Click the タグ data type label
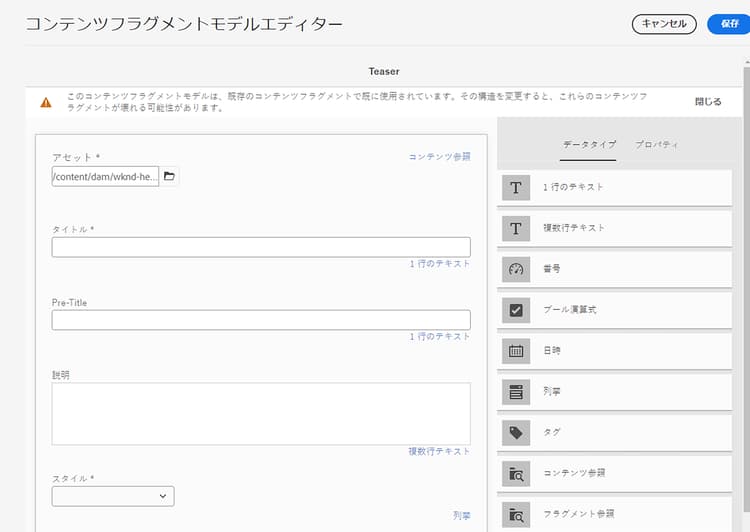The image size is (750, 532). pyautogui.click(x=551, y=432)
